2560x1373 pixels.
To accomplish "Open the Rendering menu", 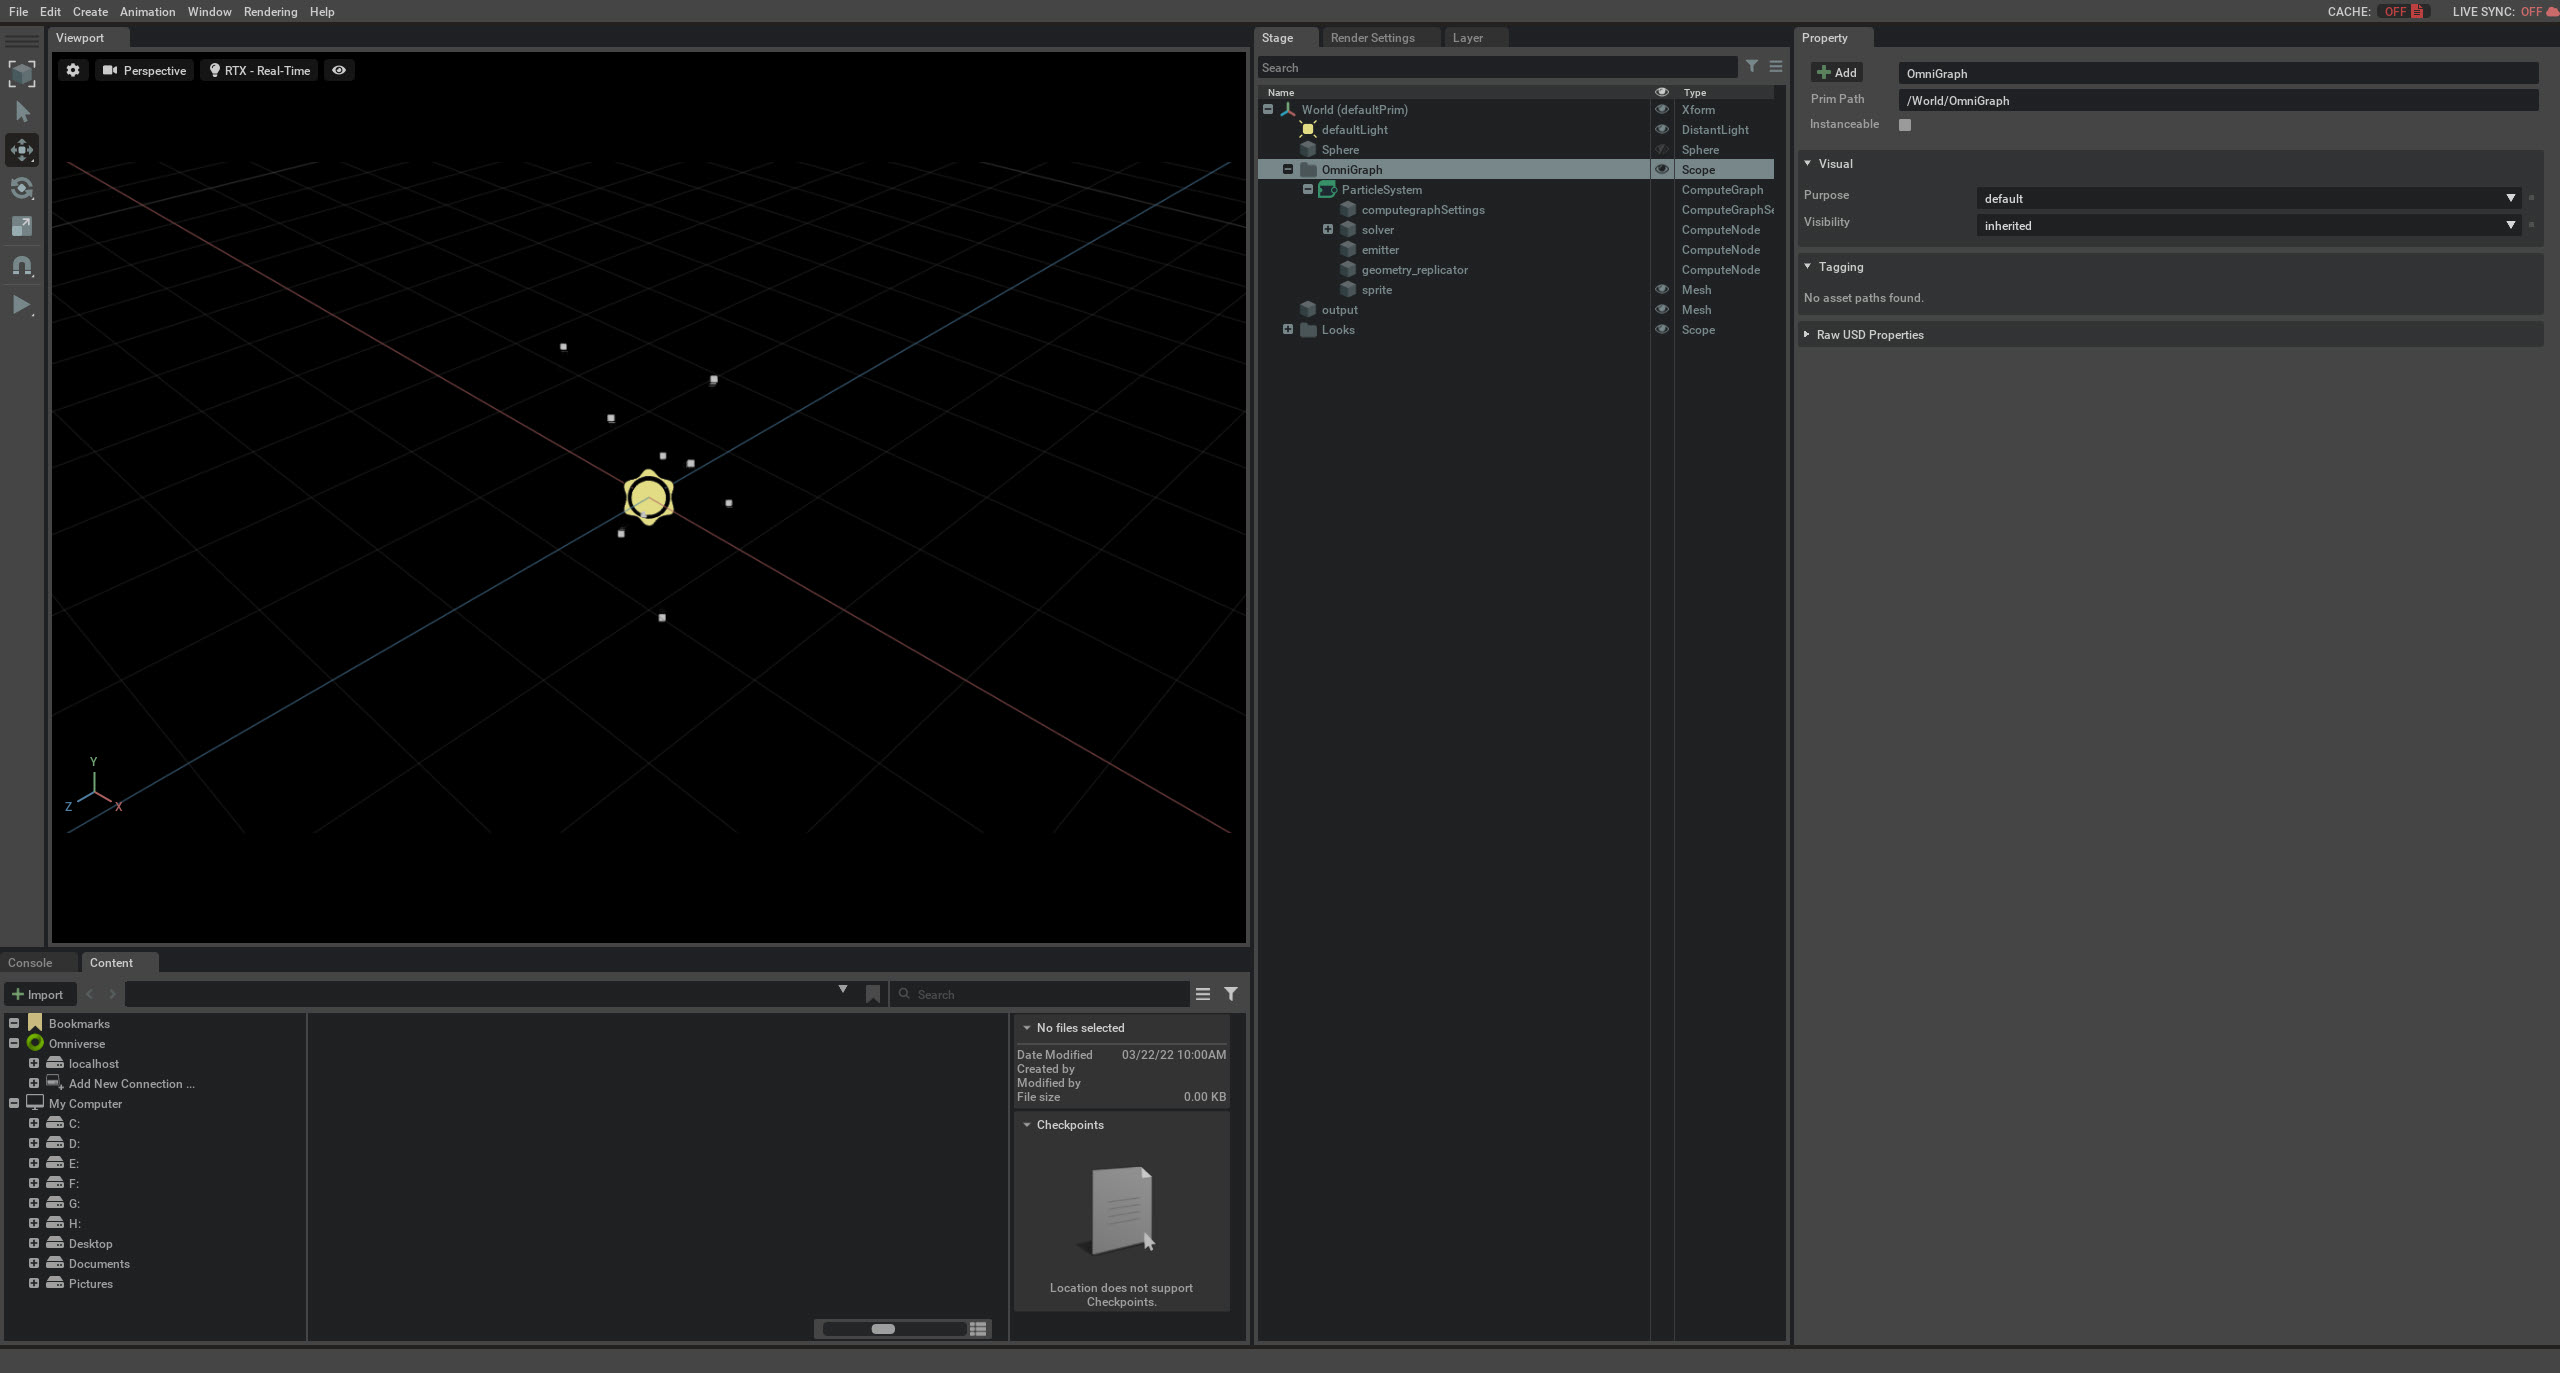I will [270, 11].
